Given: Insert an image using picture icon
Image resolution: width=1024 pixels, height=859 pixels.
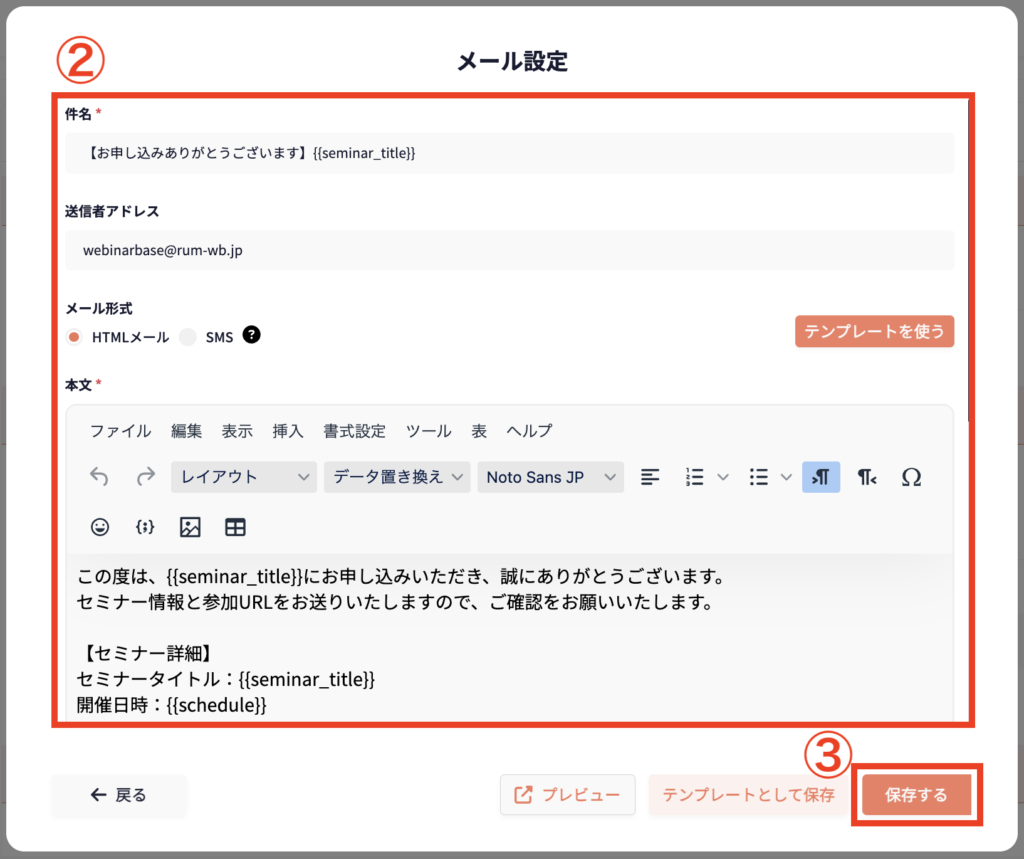Looking at the screenshot, I should click(x=190, y=527).
